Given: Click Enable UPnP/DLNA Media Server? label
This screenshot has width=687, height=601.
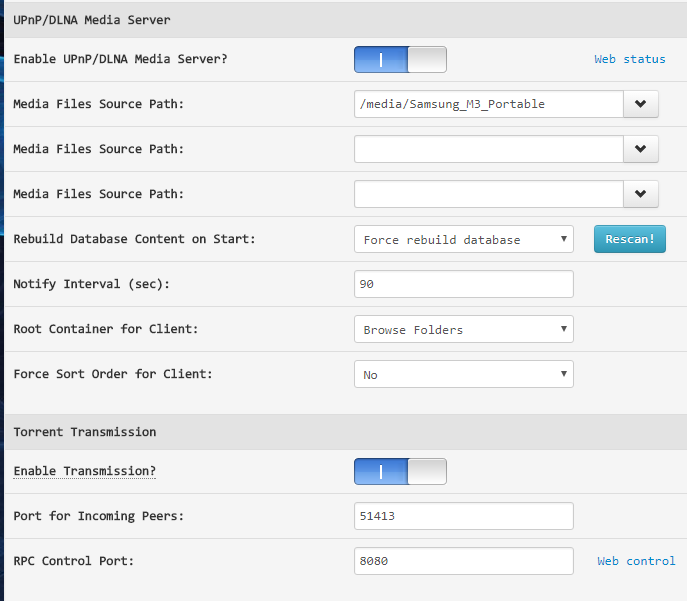Looking at the screenshot, I should [x=120, y=59].
